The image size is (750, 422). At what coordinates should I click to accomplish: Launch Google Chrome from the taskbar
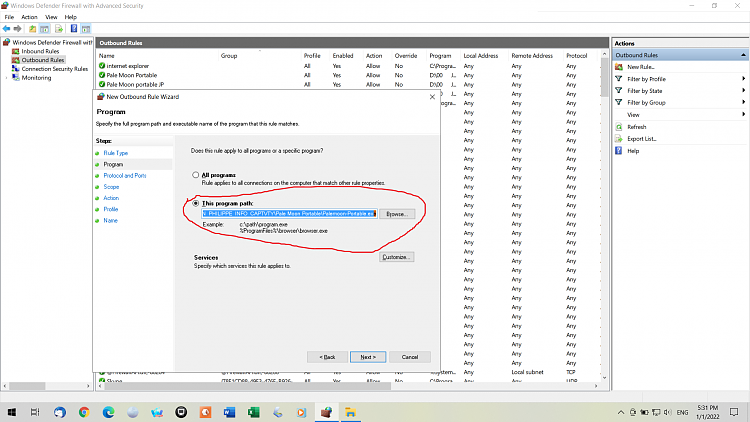click(x=84, y=412)
